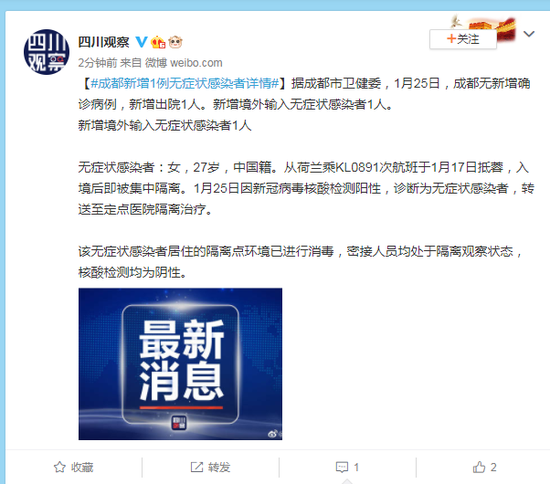Open comments via the speech bubble icon
This screenshot has width=550, height=484.
tap(342, 467)
